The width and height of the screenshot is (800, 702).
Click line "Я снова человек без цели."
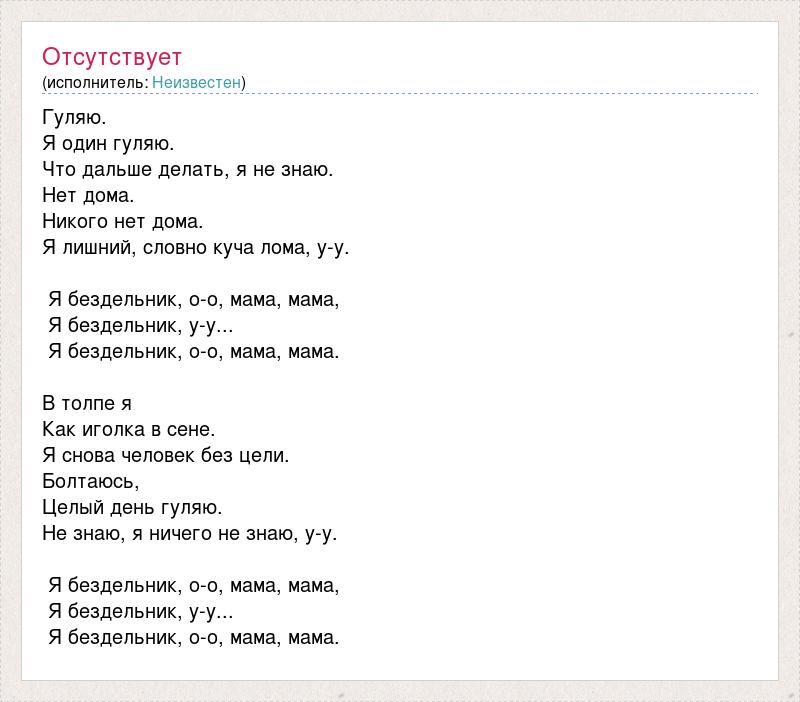click(x=166, y=455)
